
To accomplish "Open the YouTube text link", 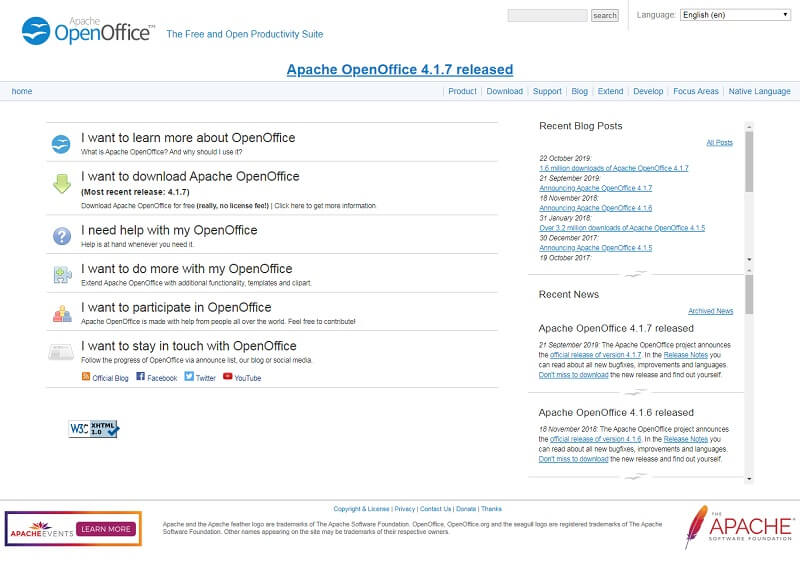I will point(247,378).
